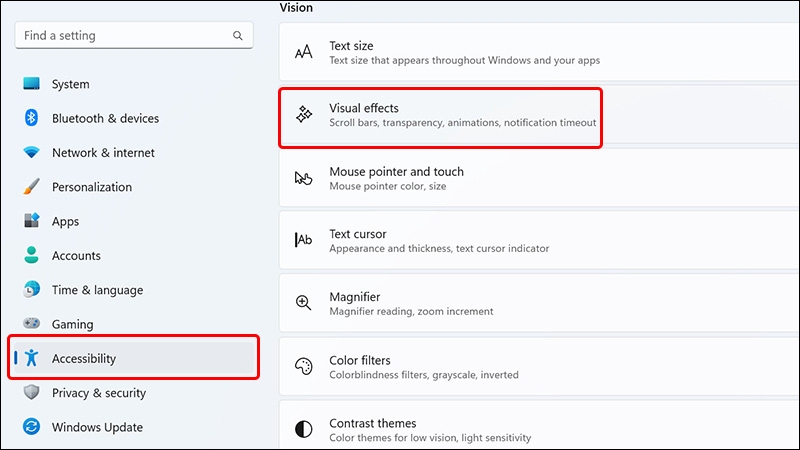This screenshot has height=450, width=800.
Task: Go to the System settings category
Action: coord(70,84)
